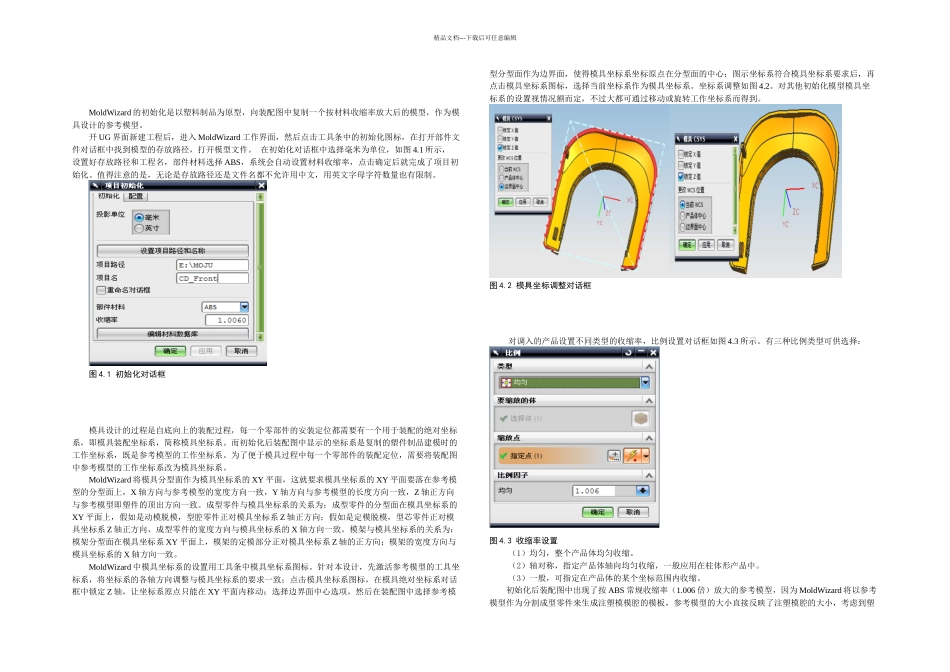Click the 编辑材料数据库 button
The image size is (950, 672).
(173, 334)
